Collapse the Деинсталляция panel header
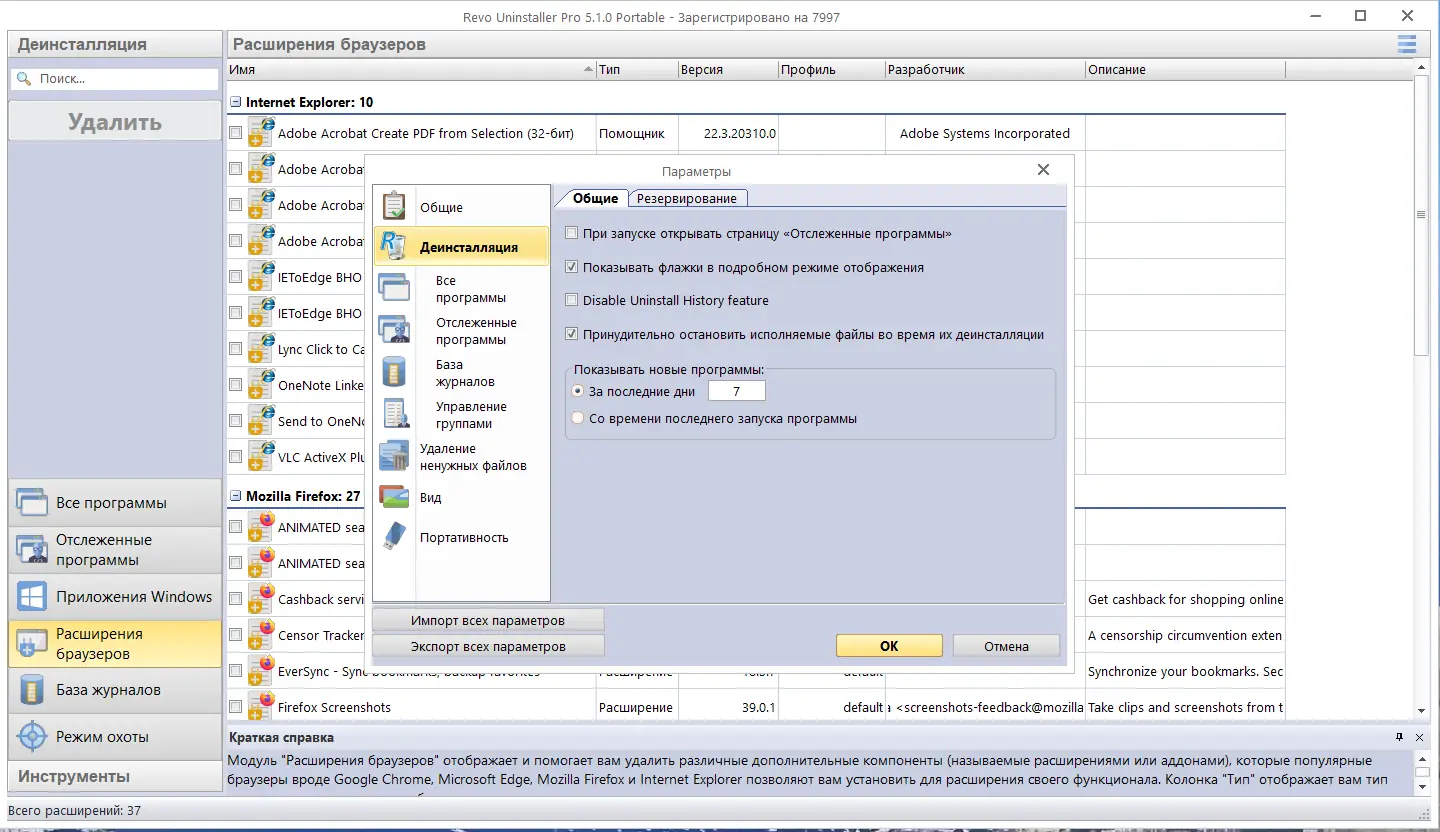Viewport: 1440px width, 832px height. [x=115, y=44]
